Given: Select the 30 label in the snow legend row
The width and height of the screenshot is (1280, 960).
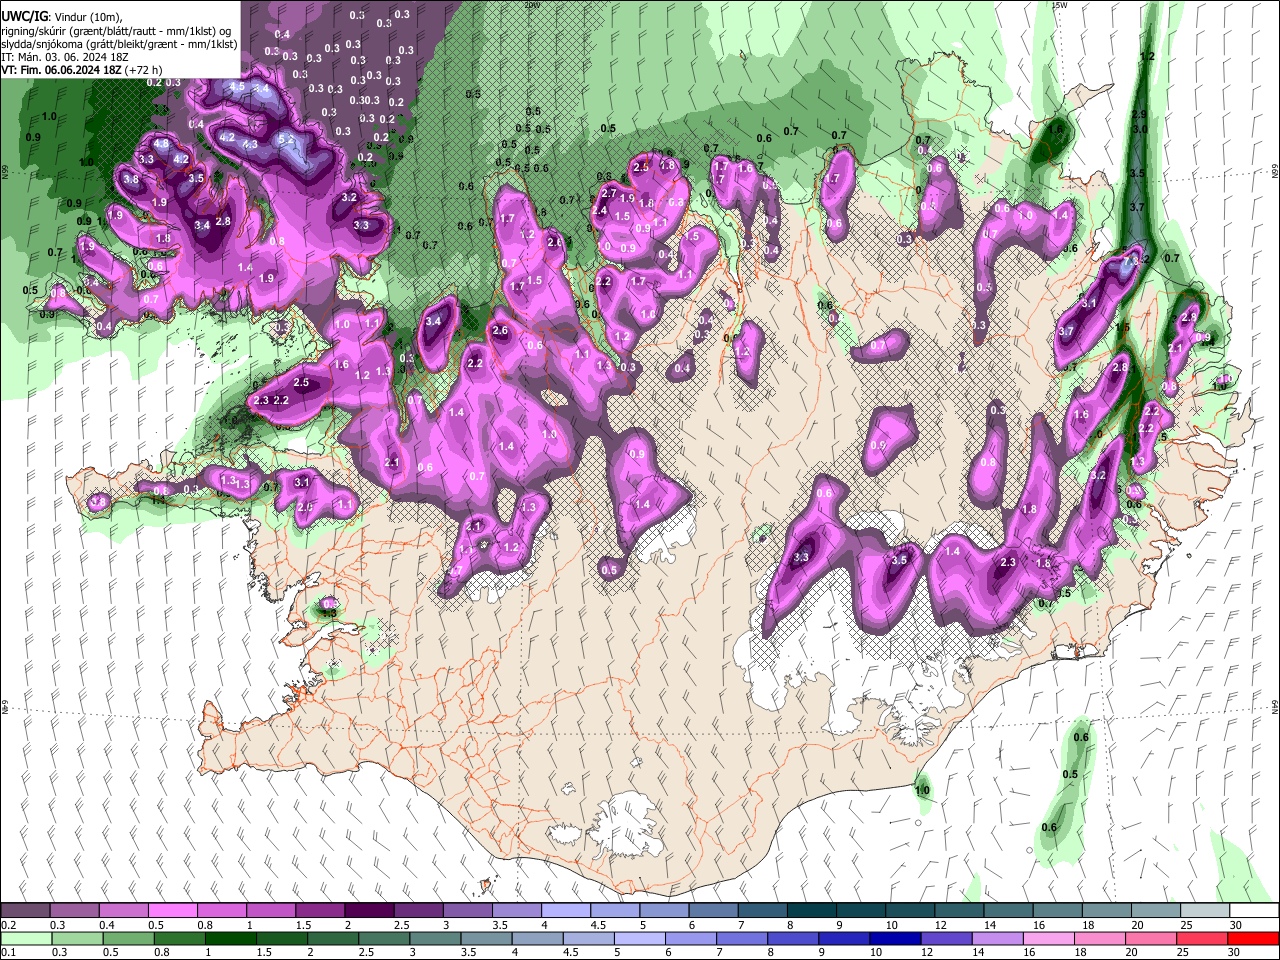Looking at the screenshot, I should click(1235, 925).
